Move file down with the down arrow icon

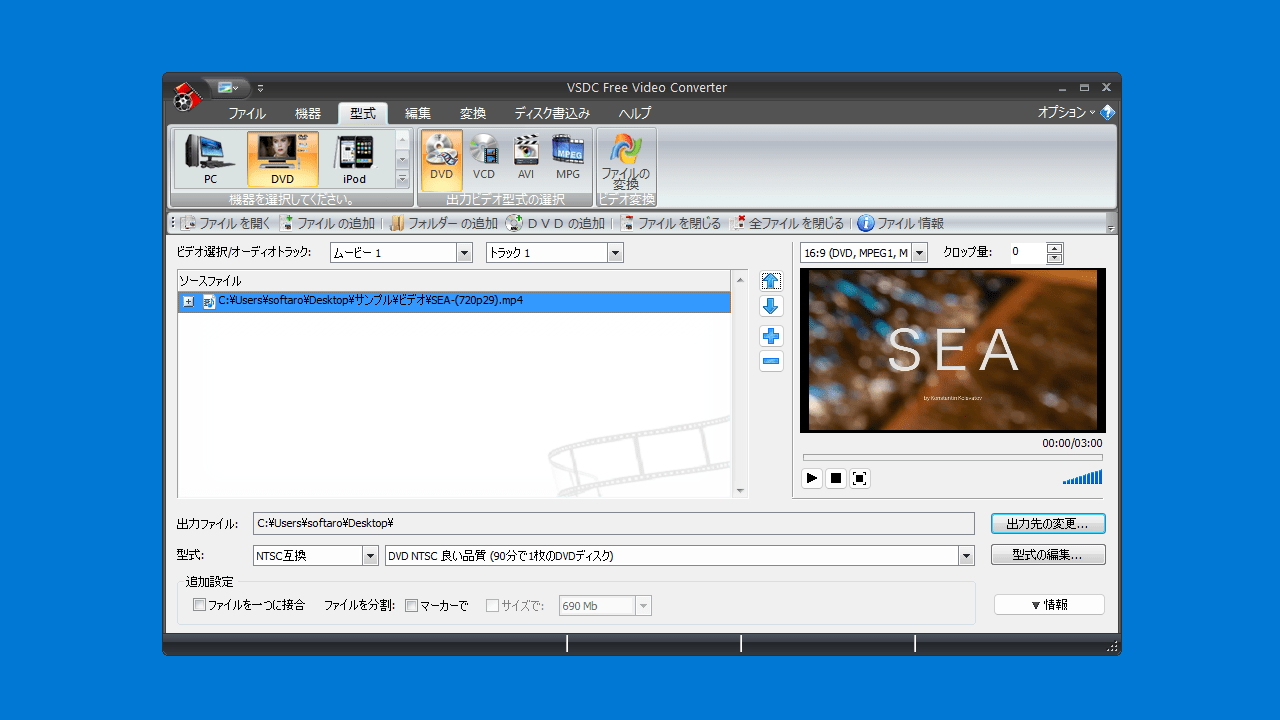point(771,306)
